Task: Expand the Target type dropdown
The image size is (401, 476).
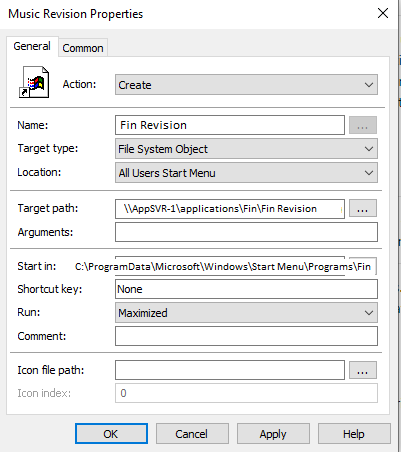Action: [246, 149]
